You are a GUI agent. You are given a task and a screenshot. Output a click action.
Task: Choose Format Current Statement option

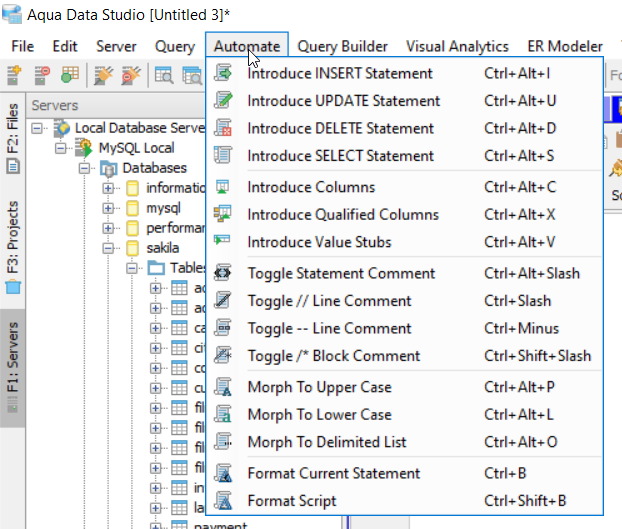[x=334, y=474]
